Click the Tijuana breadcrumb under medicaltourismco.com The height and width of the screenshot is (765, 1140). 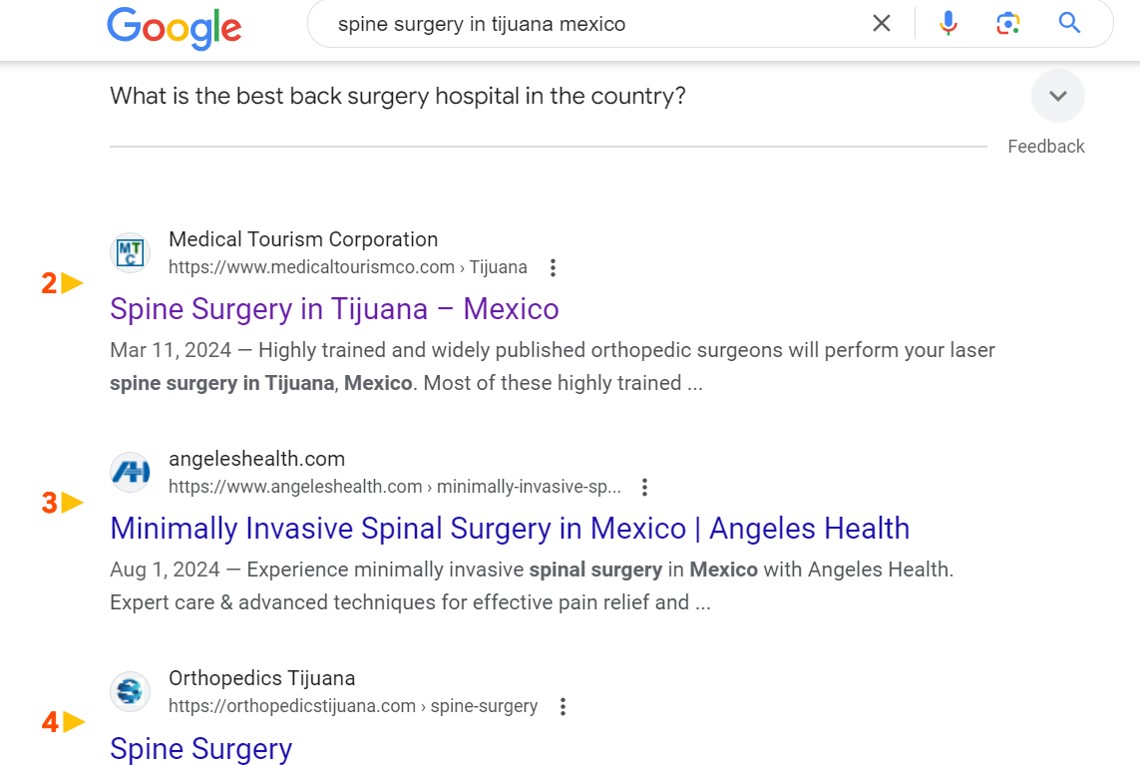(x=503, y=267)
